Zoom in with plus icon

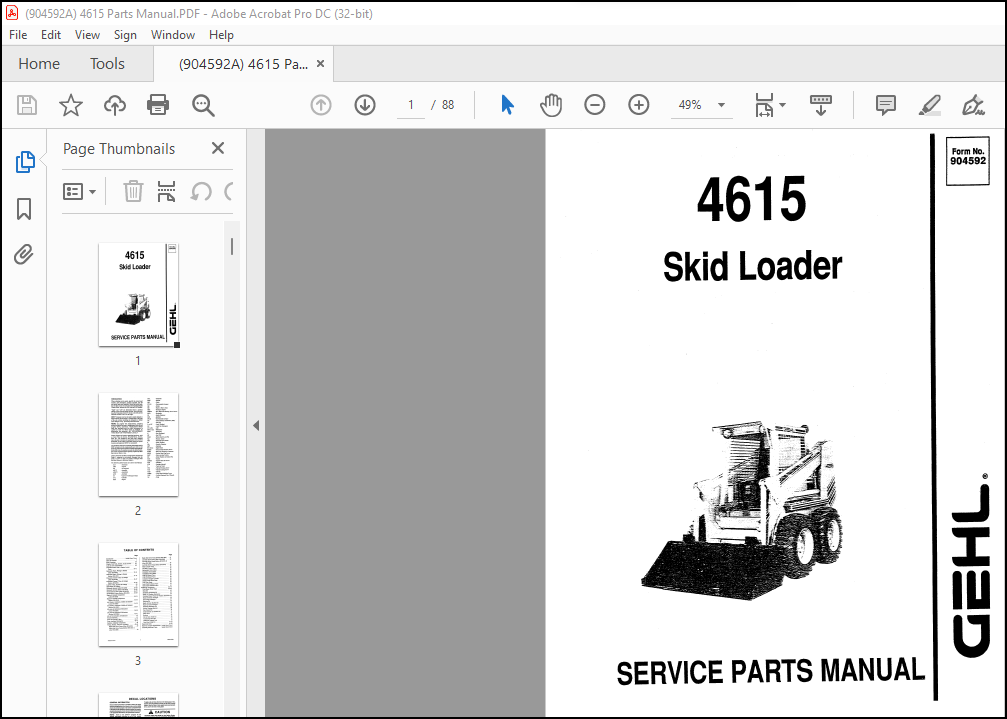pos(638,105)
